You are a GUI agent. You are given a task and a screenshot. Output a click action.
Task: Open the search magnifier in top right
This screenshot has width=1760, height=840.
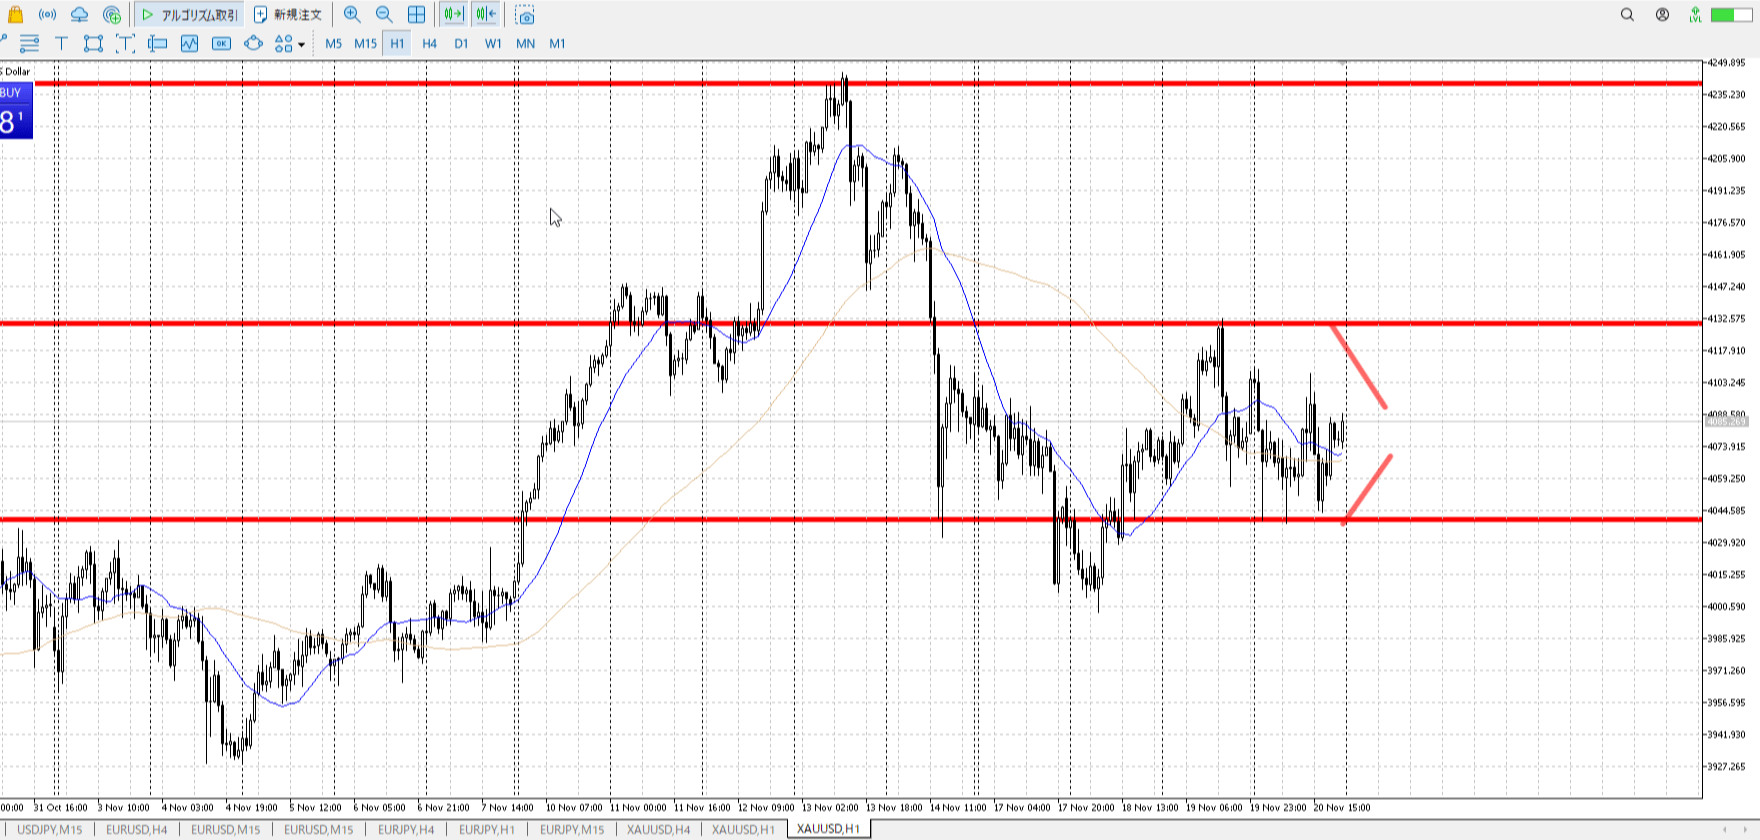point(1627,14)
